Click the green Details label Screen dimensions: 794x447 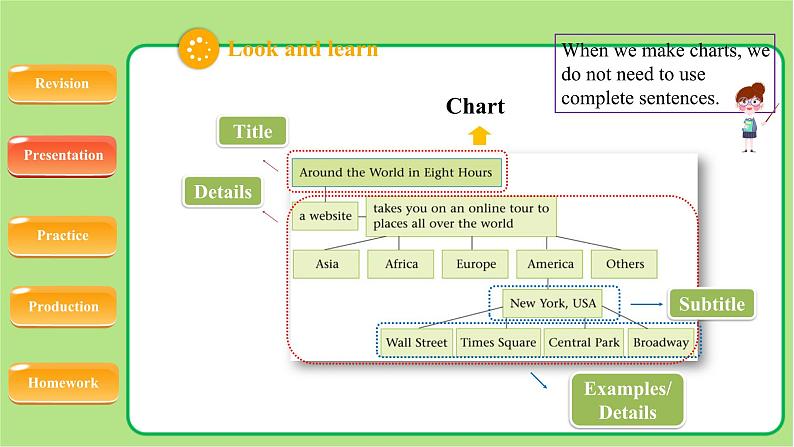[x=222, y=192]
